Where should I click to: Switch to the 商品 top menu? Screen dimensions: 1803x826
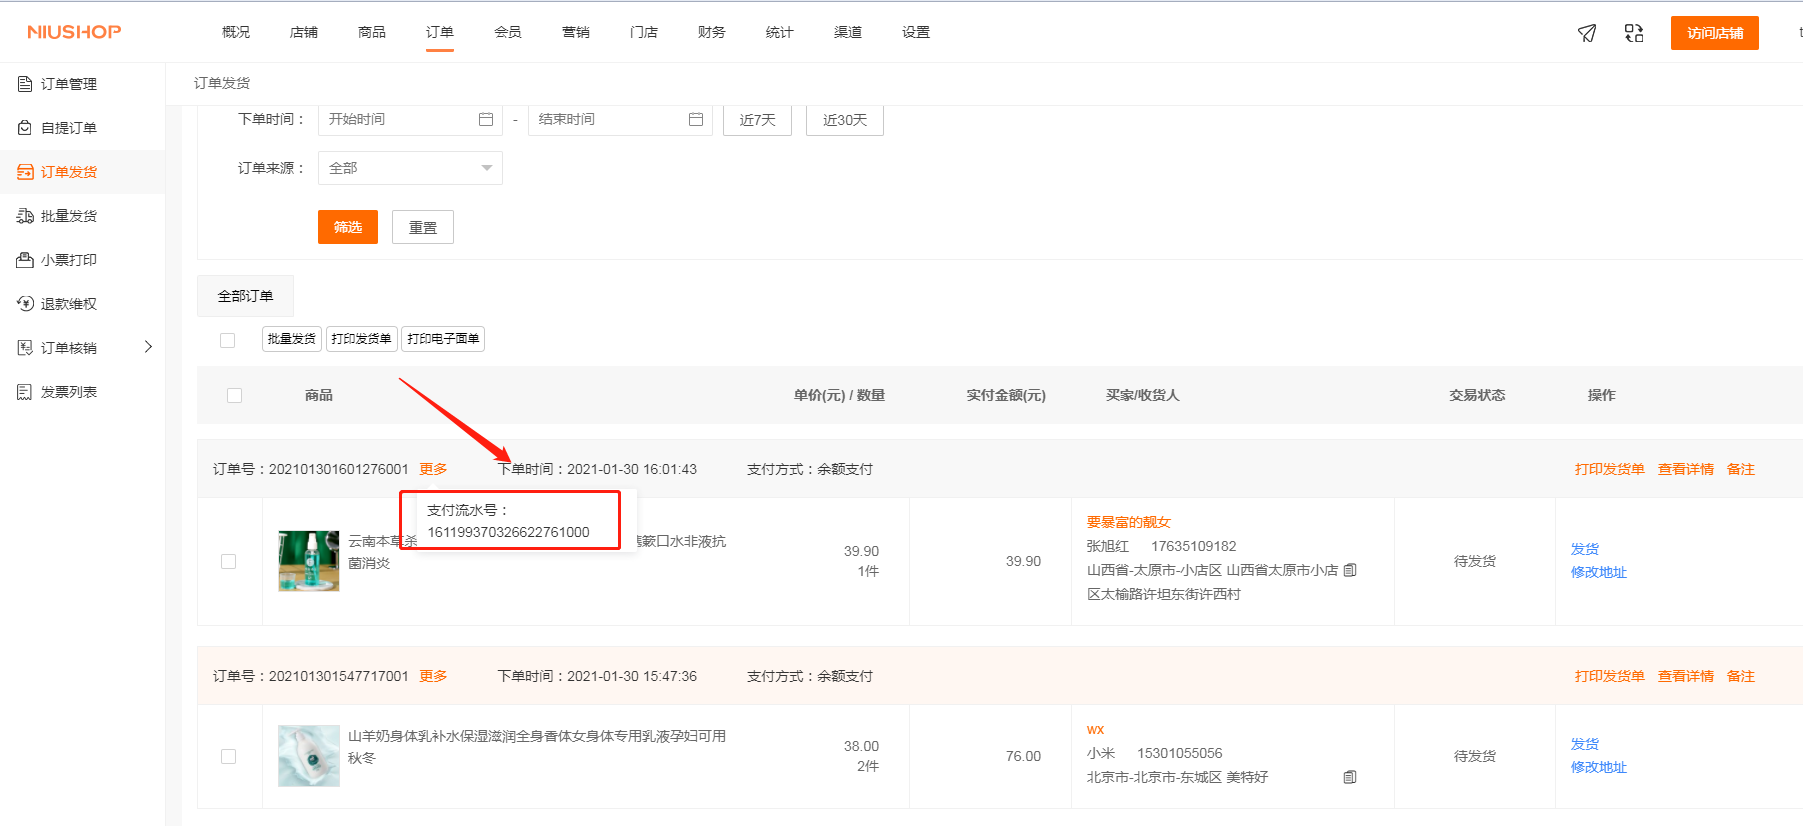tap(372, 32)
